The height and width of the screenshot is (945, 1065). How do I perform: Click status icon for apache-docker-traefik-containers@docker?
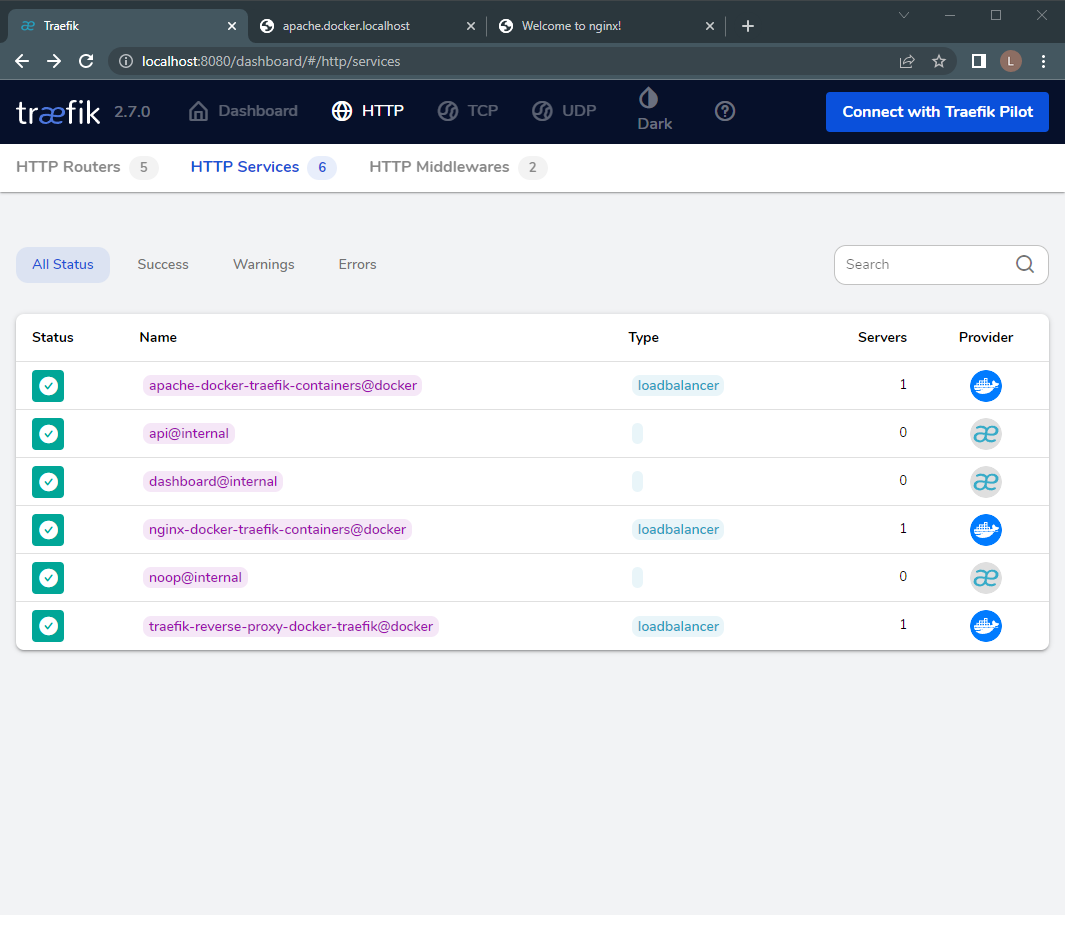coord(48,386)
